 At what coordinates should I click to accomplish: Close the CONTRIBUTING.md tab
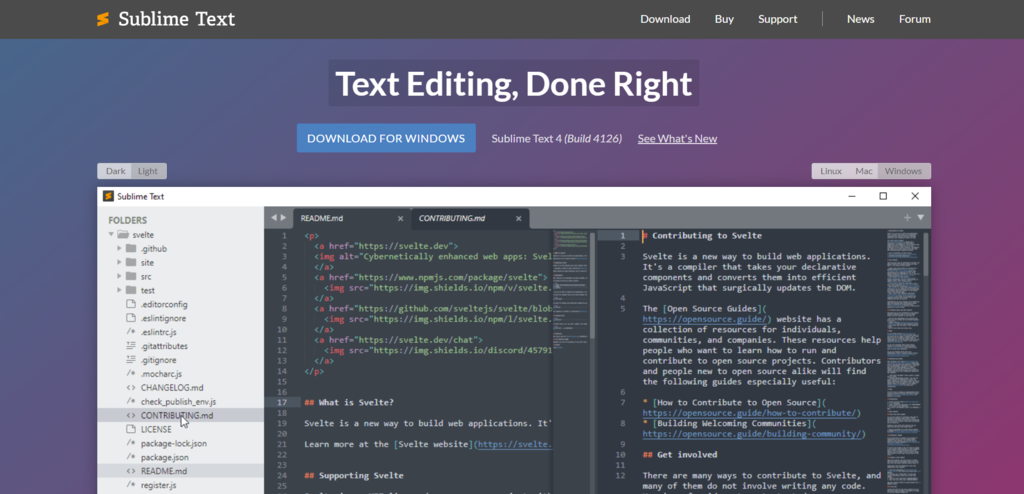click(518, 218)
